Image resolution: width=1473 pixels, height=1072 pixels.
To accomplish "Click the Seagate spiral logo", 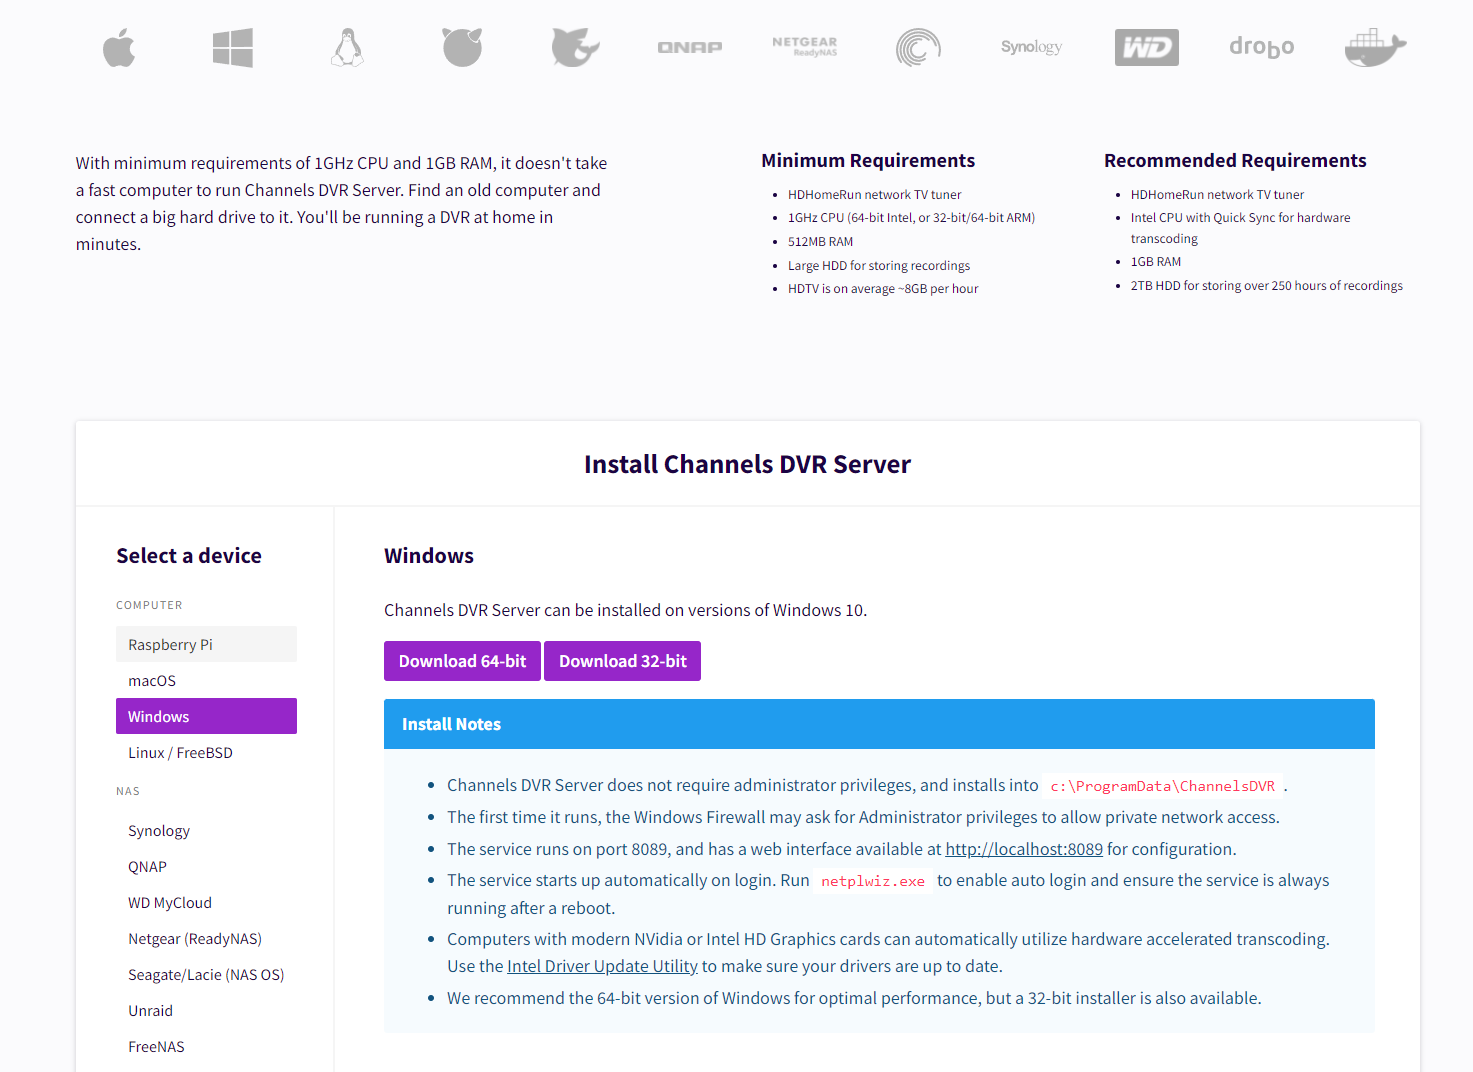I will click(918, 48).
